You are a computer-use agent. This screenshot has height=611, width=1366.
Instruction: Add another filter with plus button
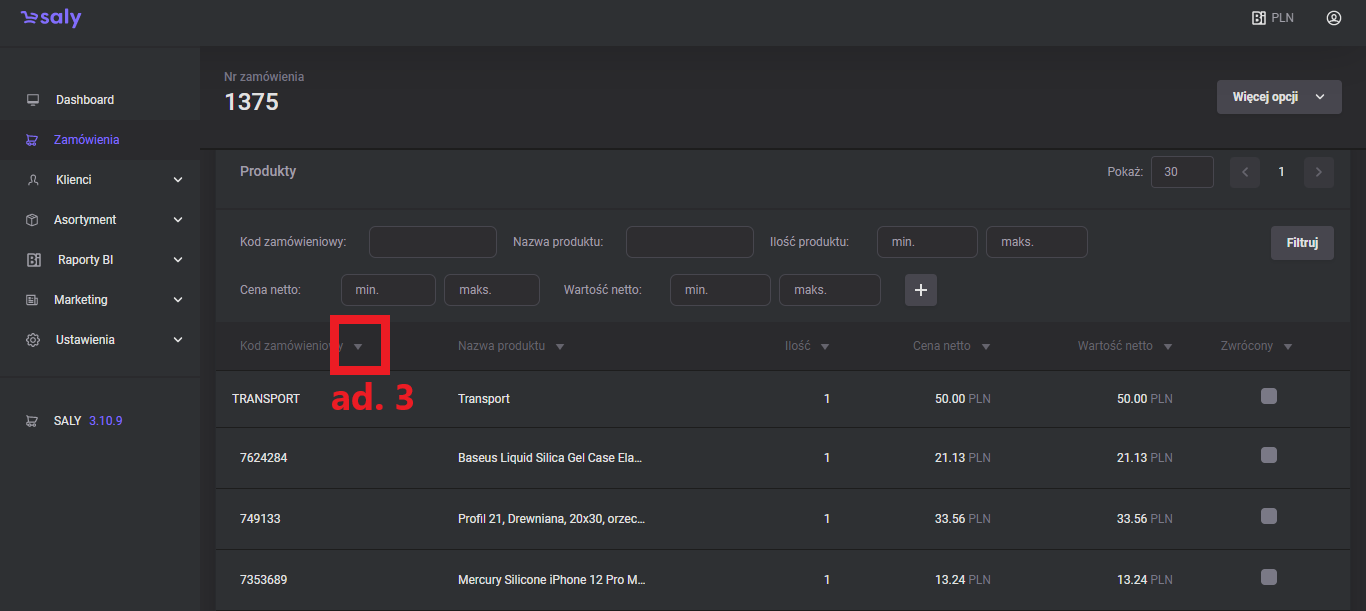point(921,290)
